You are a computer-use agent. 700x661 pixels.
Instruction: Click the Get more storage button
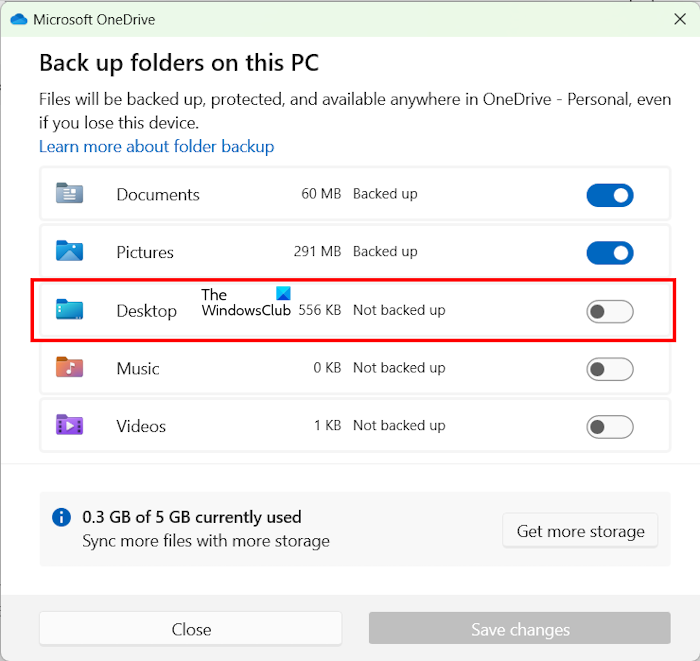[x=580, y=531]
